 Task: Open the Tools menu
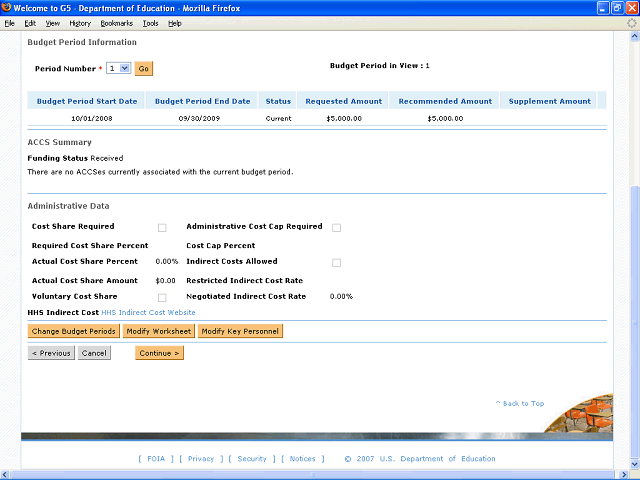pos(151,24)
